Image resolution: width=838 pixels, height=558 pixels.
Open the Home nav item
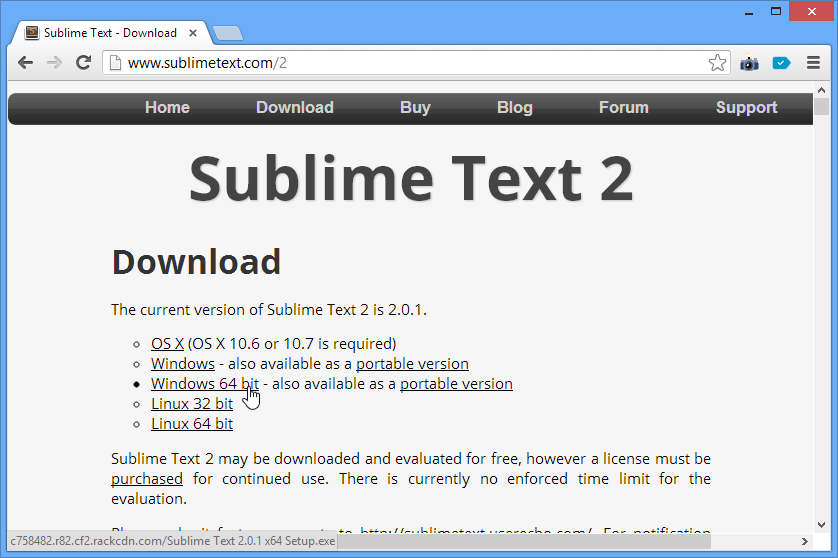167,107
